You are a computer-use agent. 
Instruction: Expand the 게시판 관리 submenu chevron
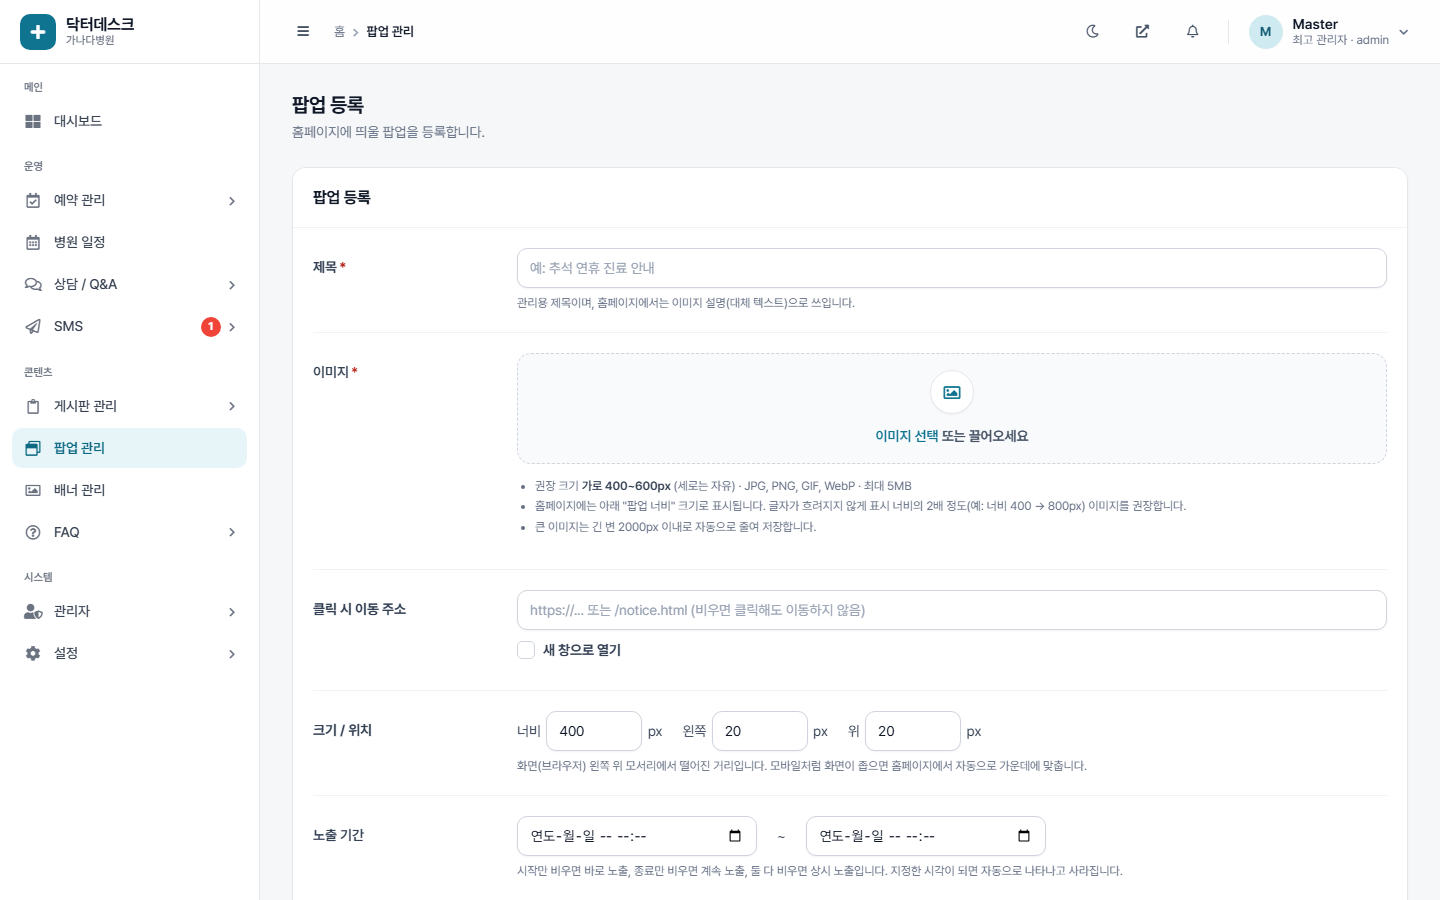232,406
